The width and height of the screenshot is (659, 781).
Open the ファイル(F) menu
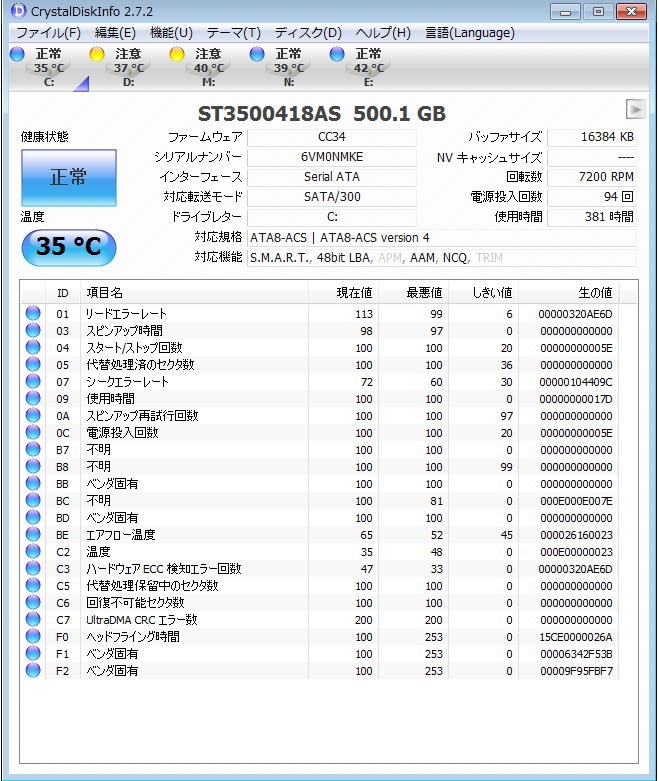coord(48,33)
